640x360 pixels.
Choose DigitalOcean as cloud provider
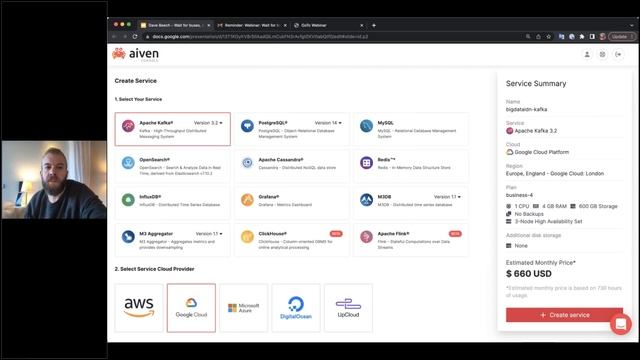pos(296,308)
